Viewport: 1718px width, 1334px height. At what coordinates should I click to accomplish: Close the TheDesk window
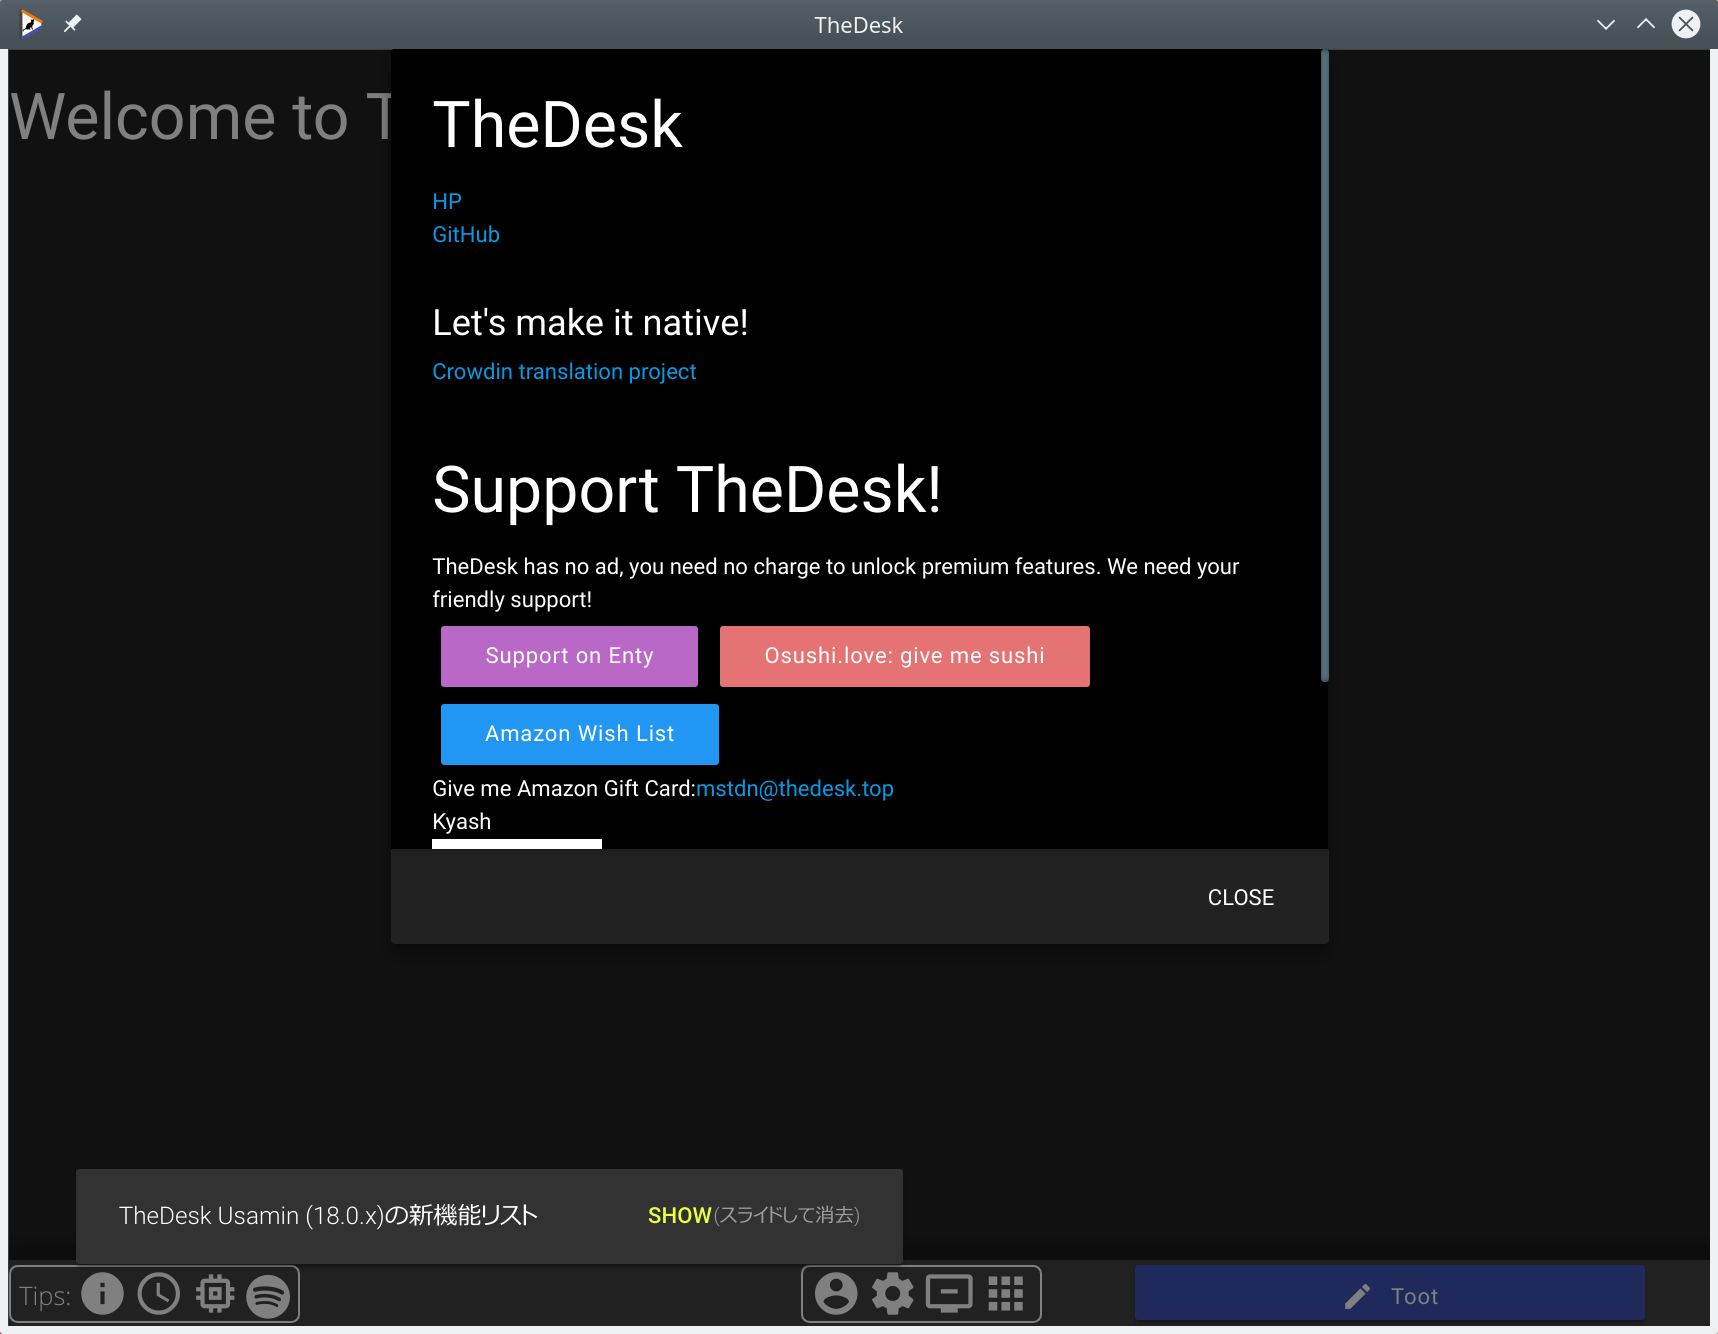1686,24
